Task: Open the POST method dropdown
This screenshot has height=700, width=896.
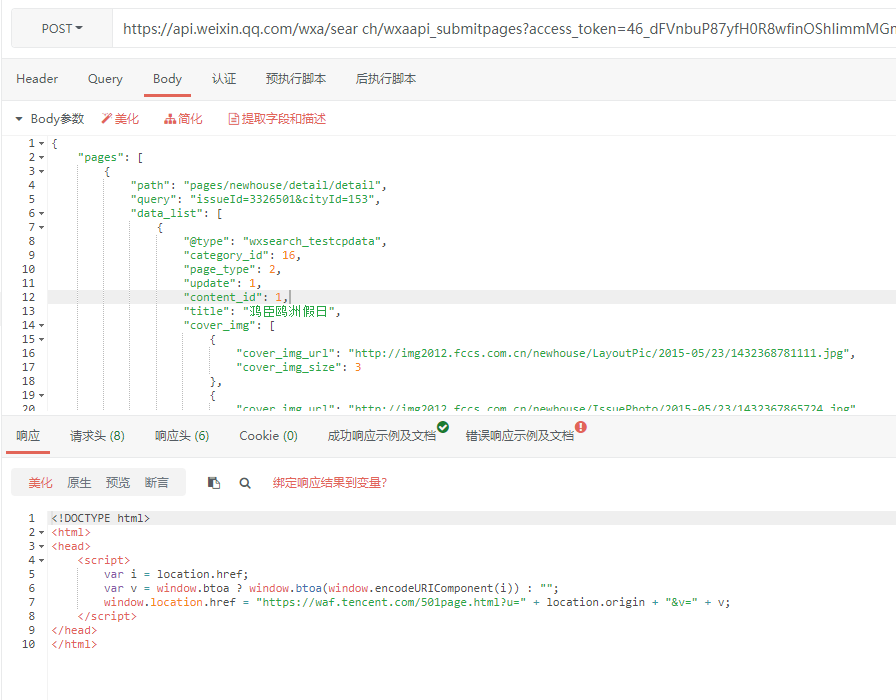Action: pyautogui.click(x=62, y=29)
